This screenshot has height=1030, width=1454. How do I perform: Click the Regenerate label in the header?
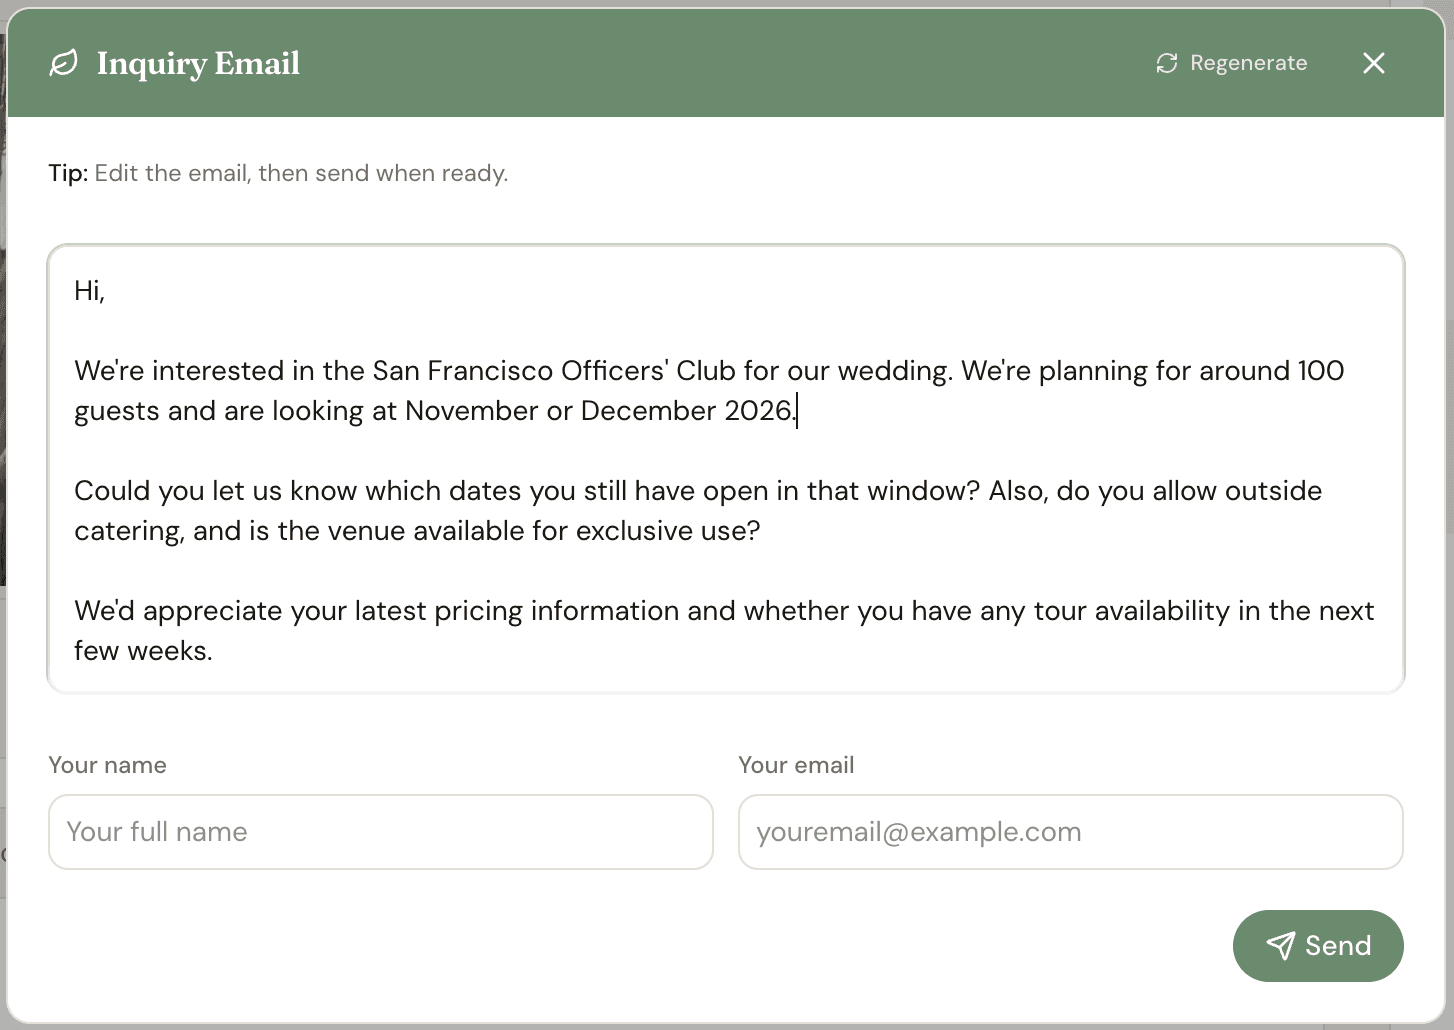click(x=1248, y=63)
